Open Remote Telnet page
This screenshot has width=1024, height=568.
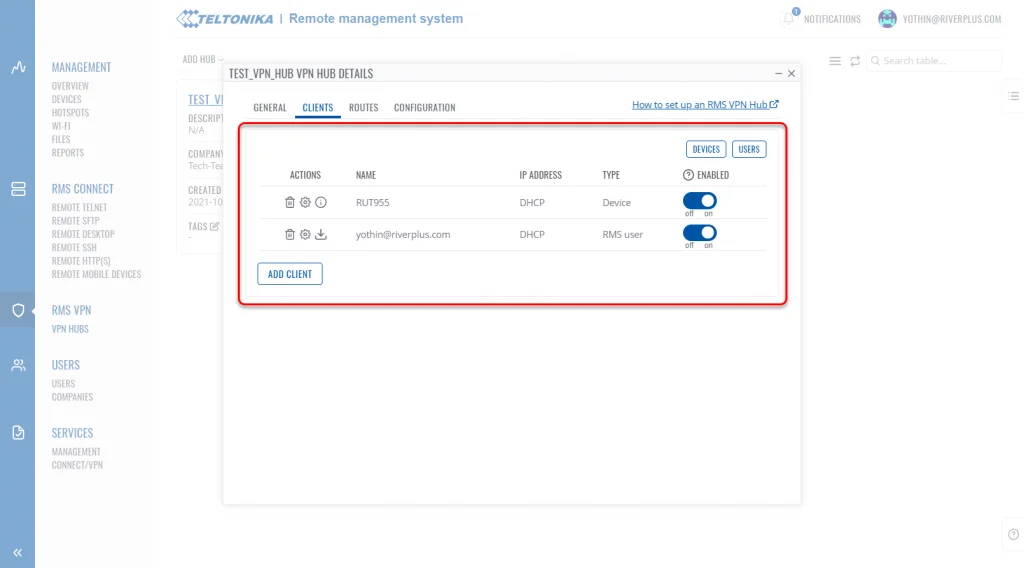79,208
